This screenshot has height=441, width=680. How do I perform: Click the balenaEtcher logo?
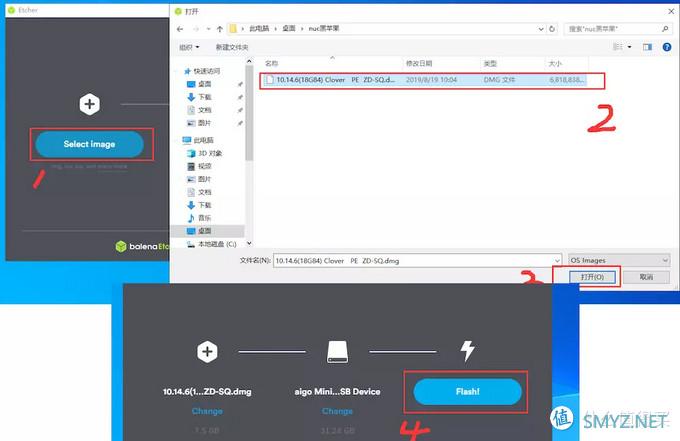tap(141, 246)
